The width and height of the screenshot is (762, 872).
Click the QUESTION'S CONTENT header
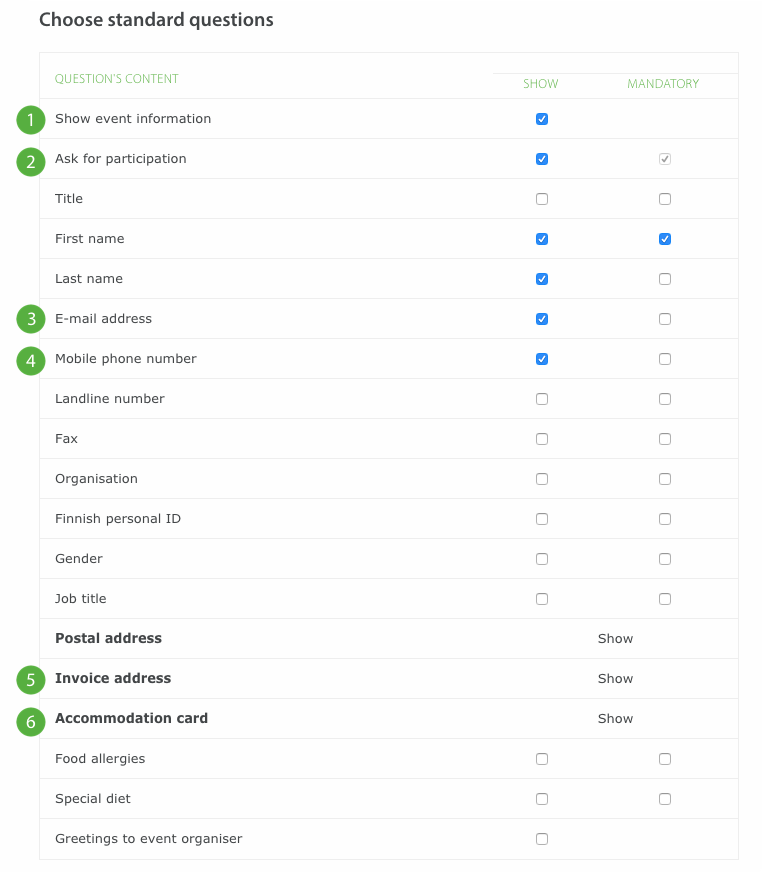pos(117,77)
